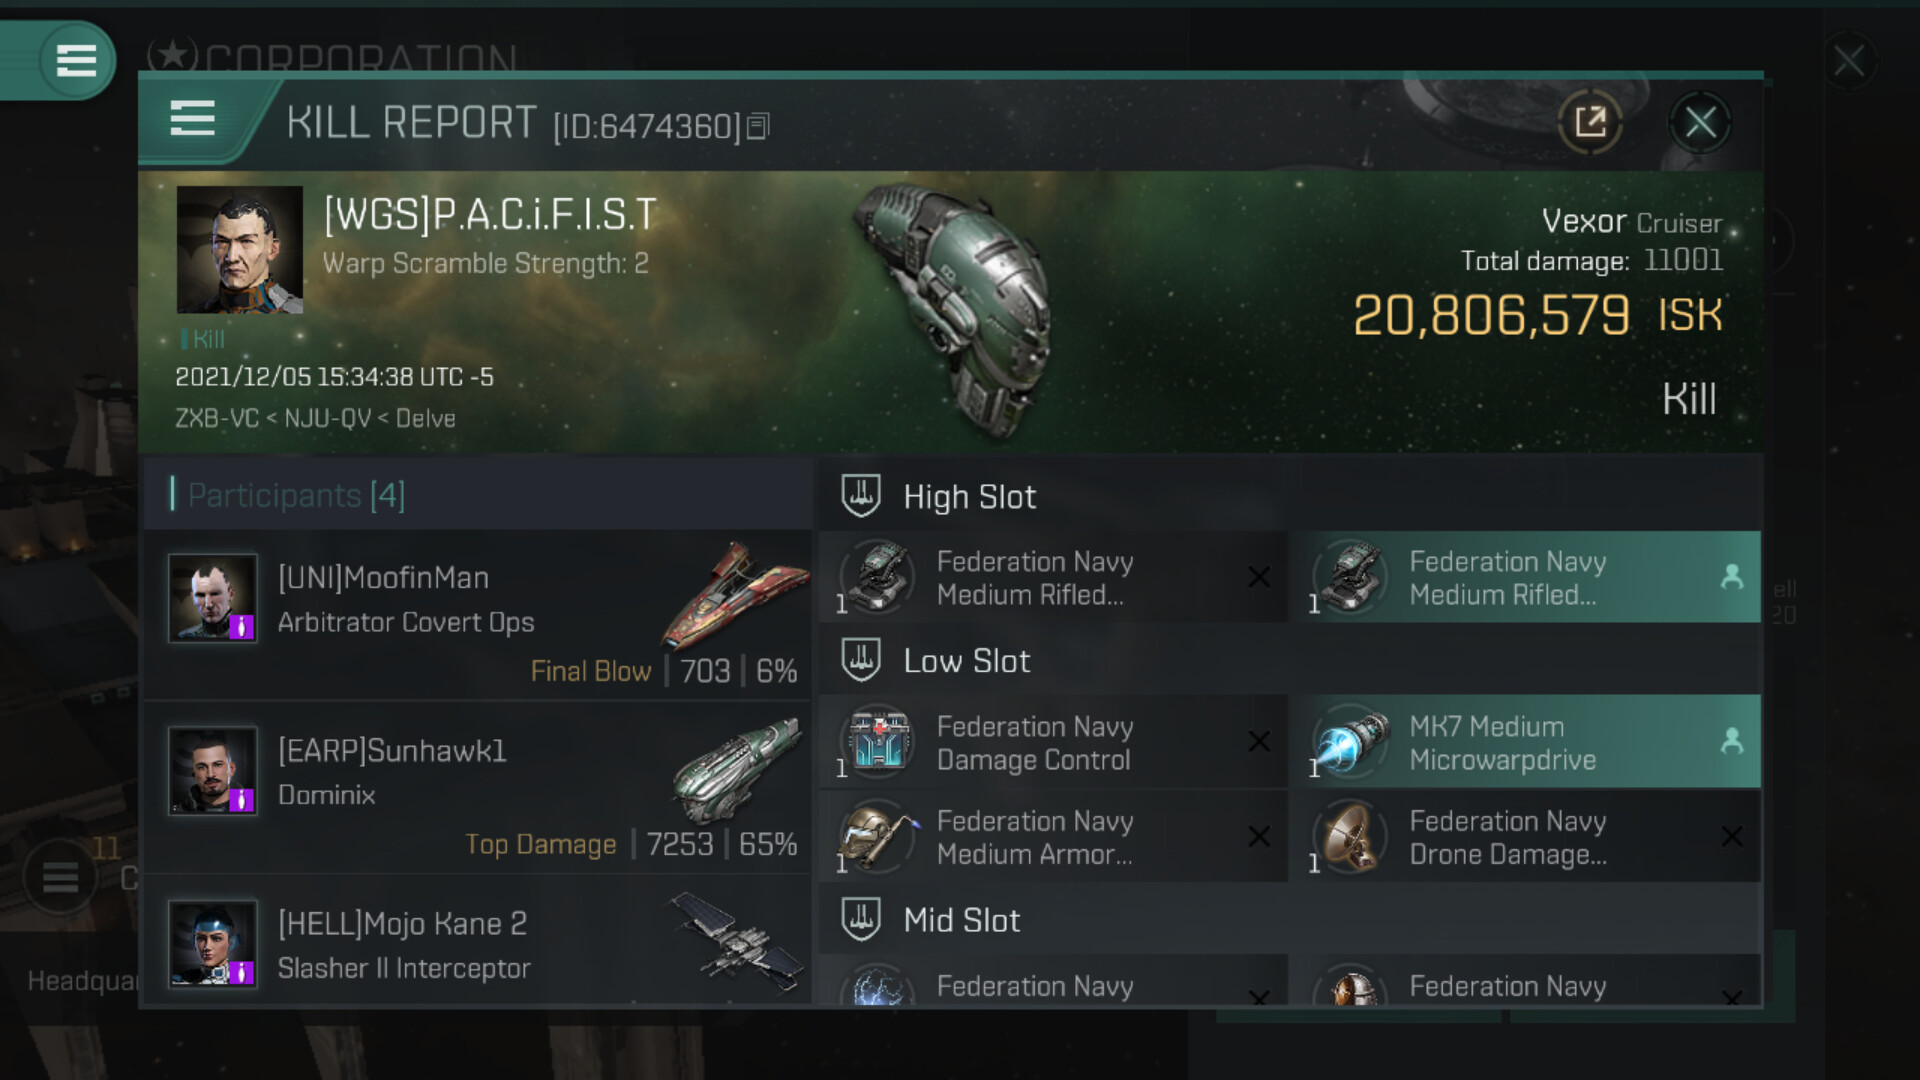1920x1080 pixels.
Task: Click the High Slot shield icon
Action: click(860, 496)
